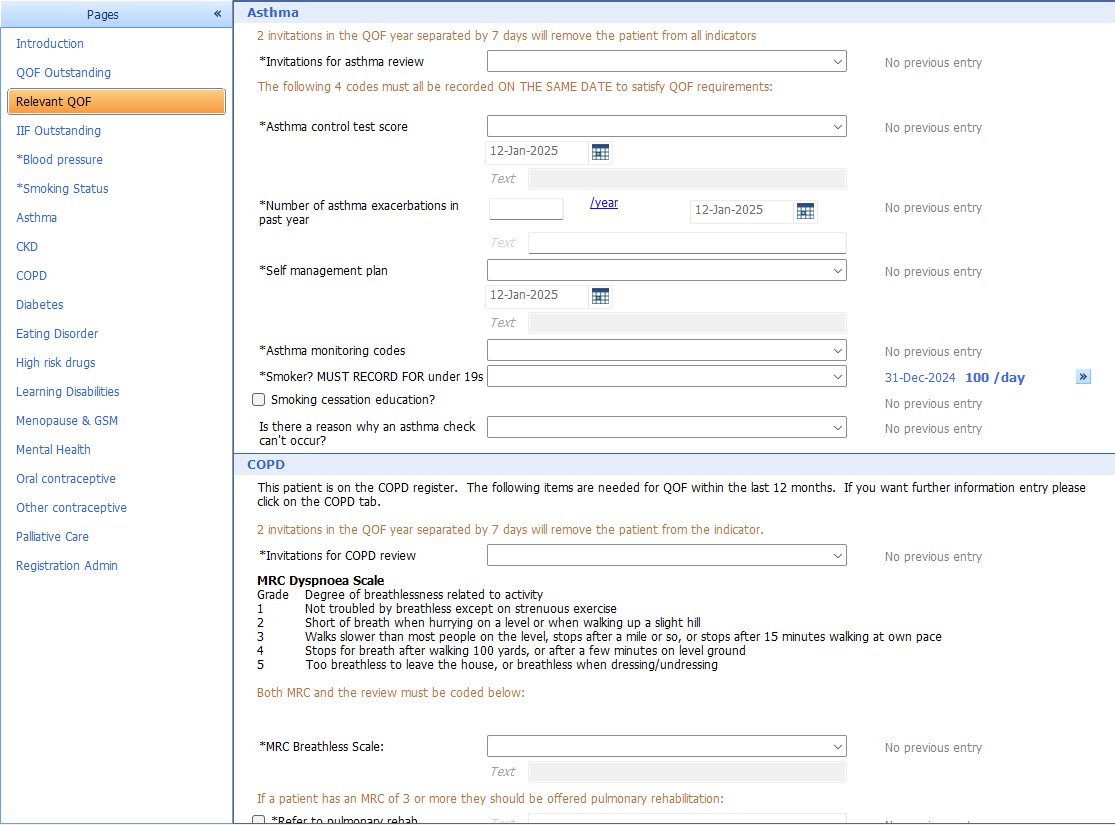This screenshot has width=1115, height=825.
Task: Click the MRC Dyspnoea Scale heading
Action: pyautogui.click(x=321, y=580)
